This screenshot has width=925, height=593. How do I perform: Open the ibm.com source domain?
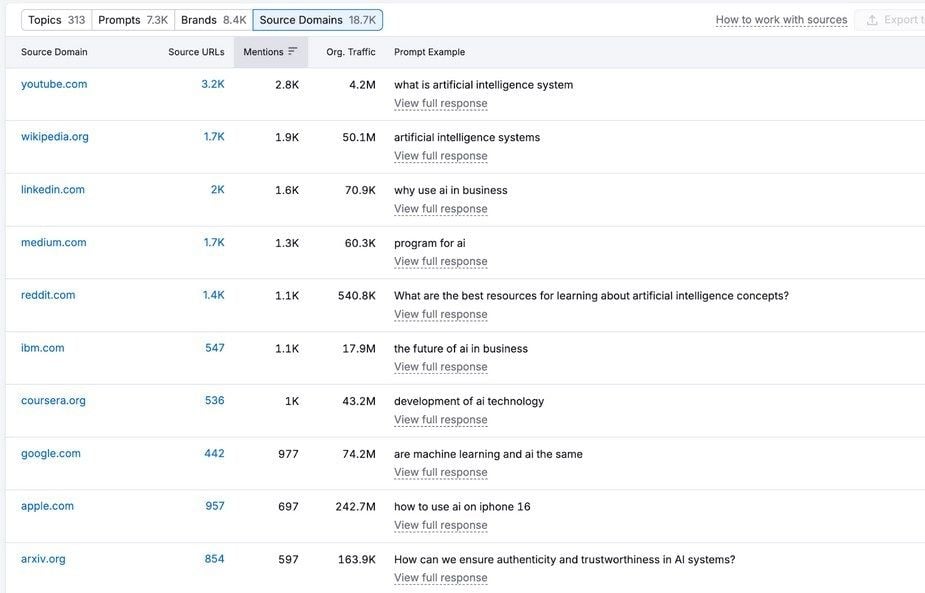(x=41, y=347)
